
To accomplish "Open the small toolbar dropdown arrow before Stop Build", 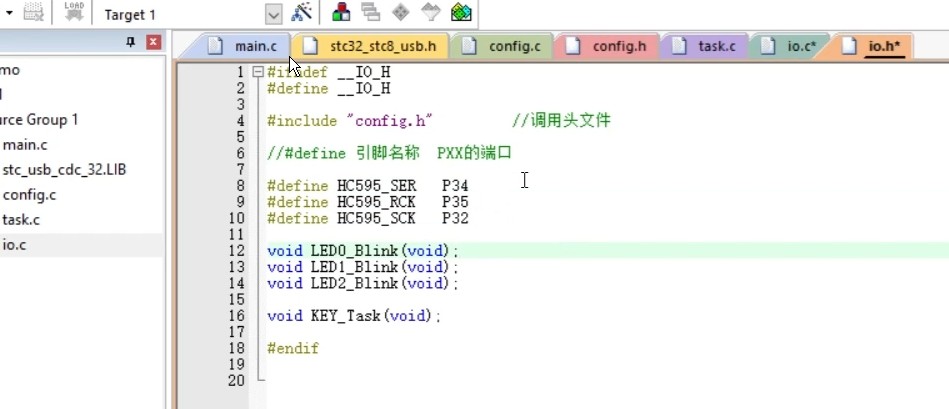I will [9, 13].
